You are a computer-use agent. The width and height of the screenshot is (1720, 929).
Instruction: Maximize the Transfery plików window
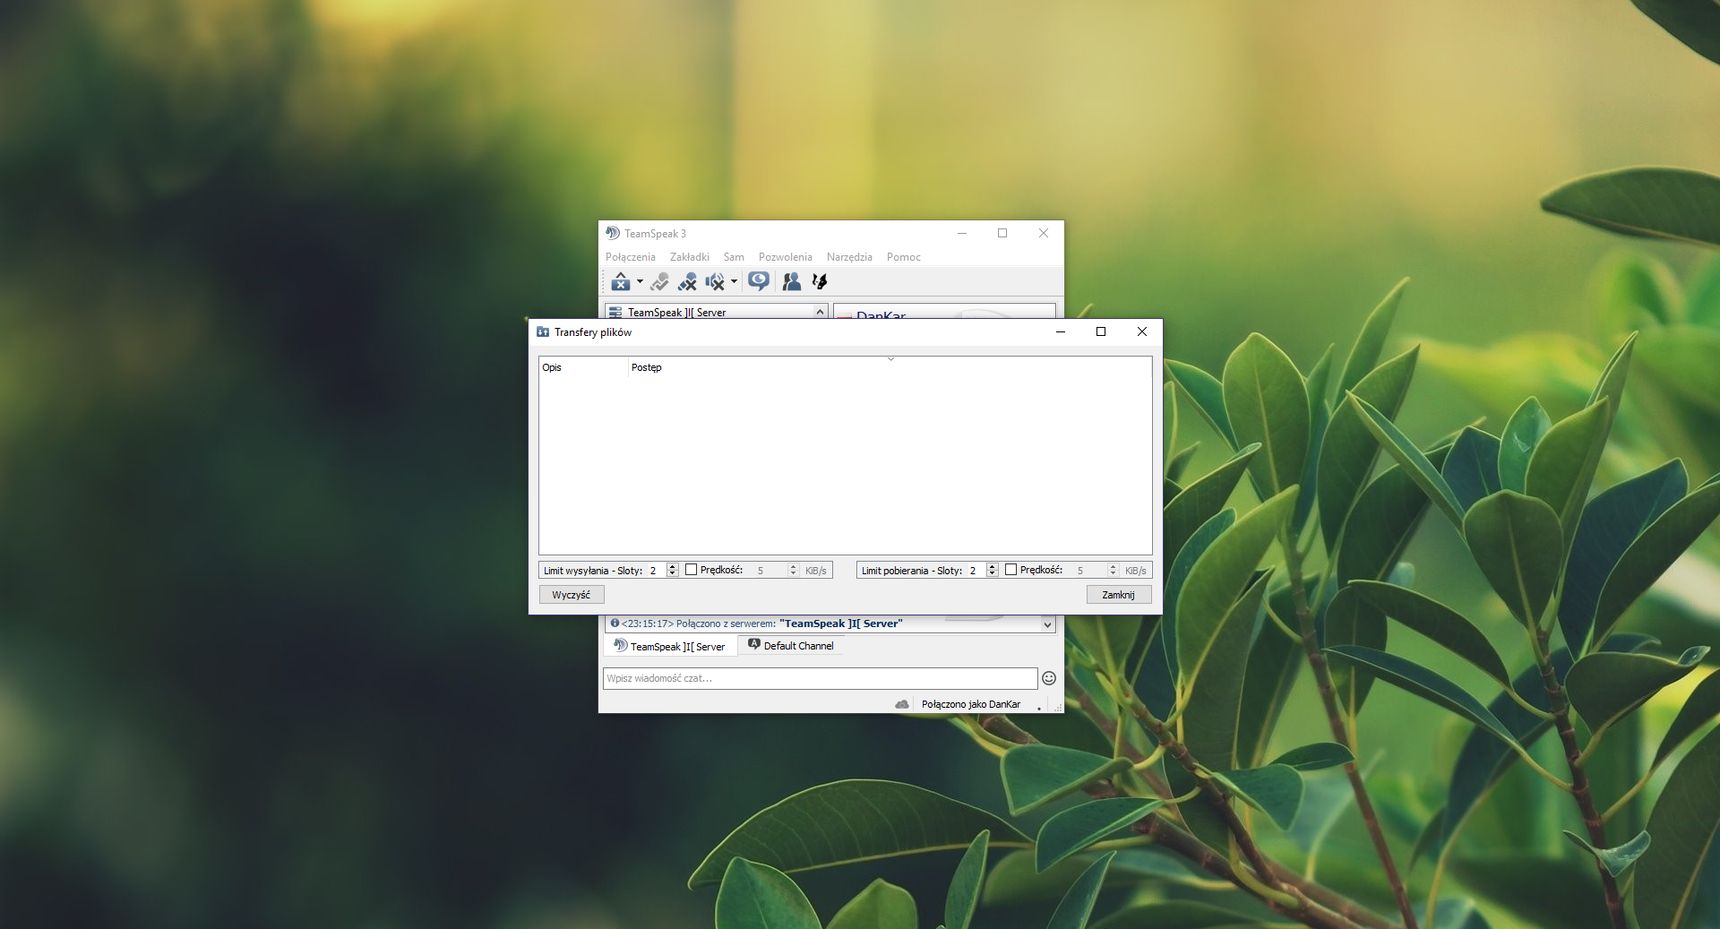pyautogui.click(x=1101, y=332)
